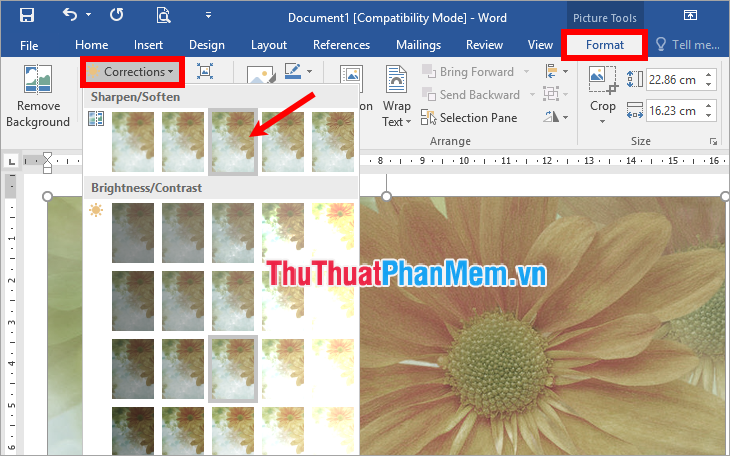Choose the Soften 50% thumbnail
Image resolution: width=730 pixels, height=456 pixels.
[133, 142]
